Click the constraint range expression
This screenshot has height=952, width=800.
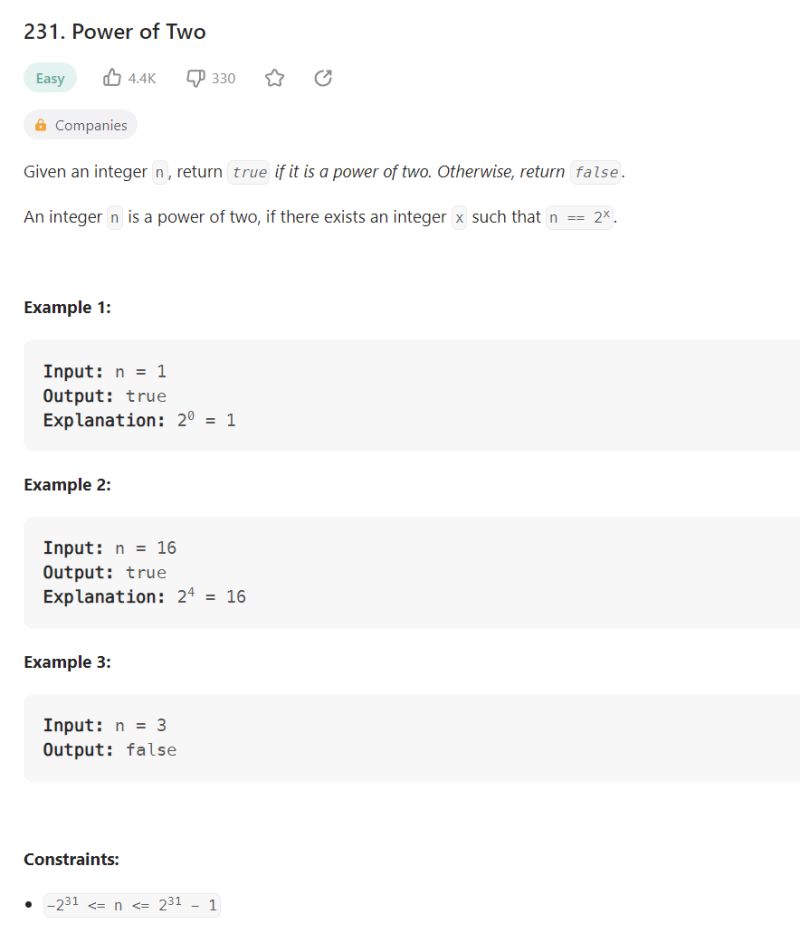coord(132,905)
